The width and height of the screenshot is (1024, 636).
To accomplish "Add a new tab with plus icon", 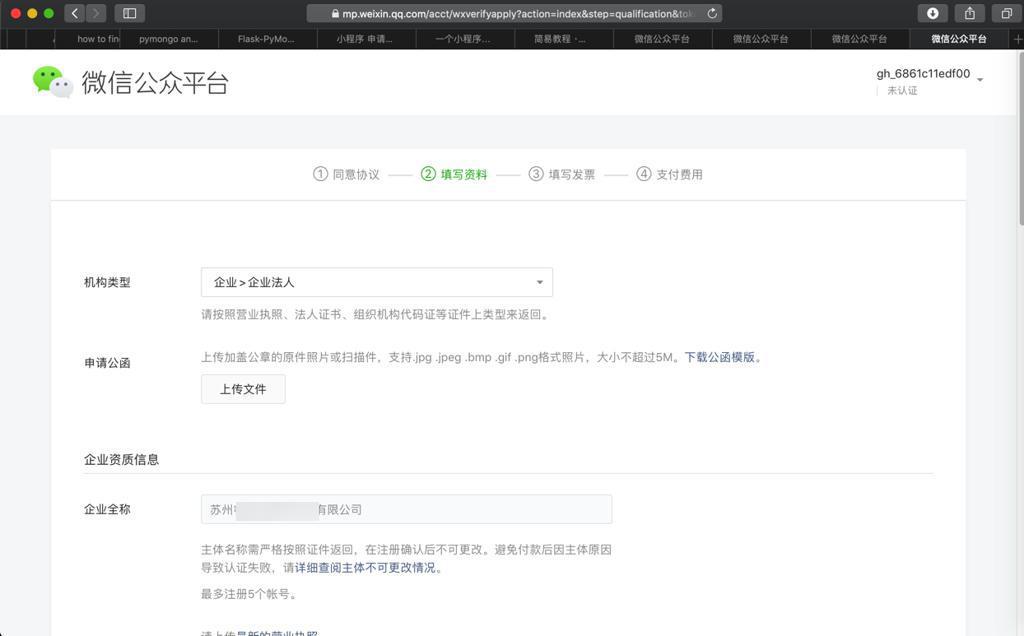I will [x=1017, y=39].
